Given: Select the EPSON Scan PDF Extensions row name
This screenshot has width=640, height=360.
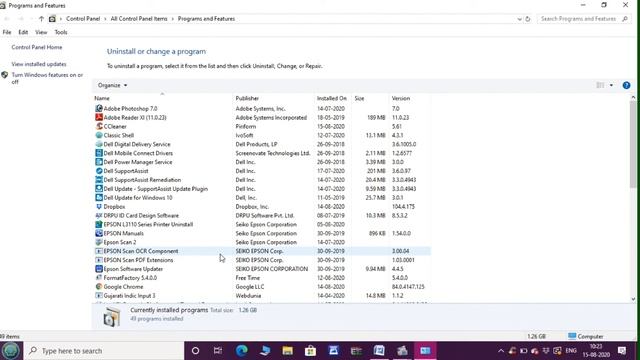Looking at the screenshot, I should [138, 260].
